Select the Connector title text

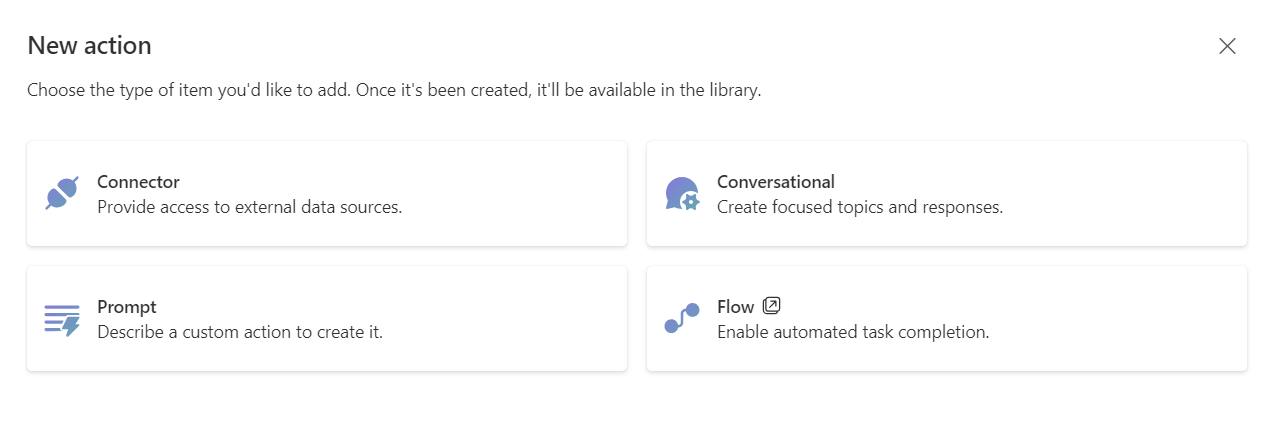click(138, 182)
